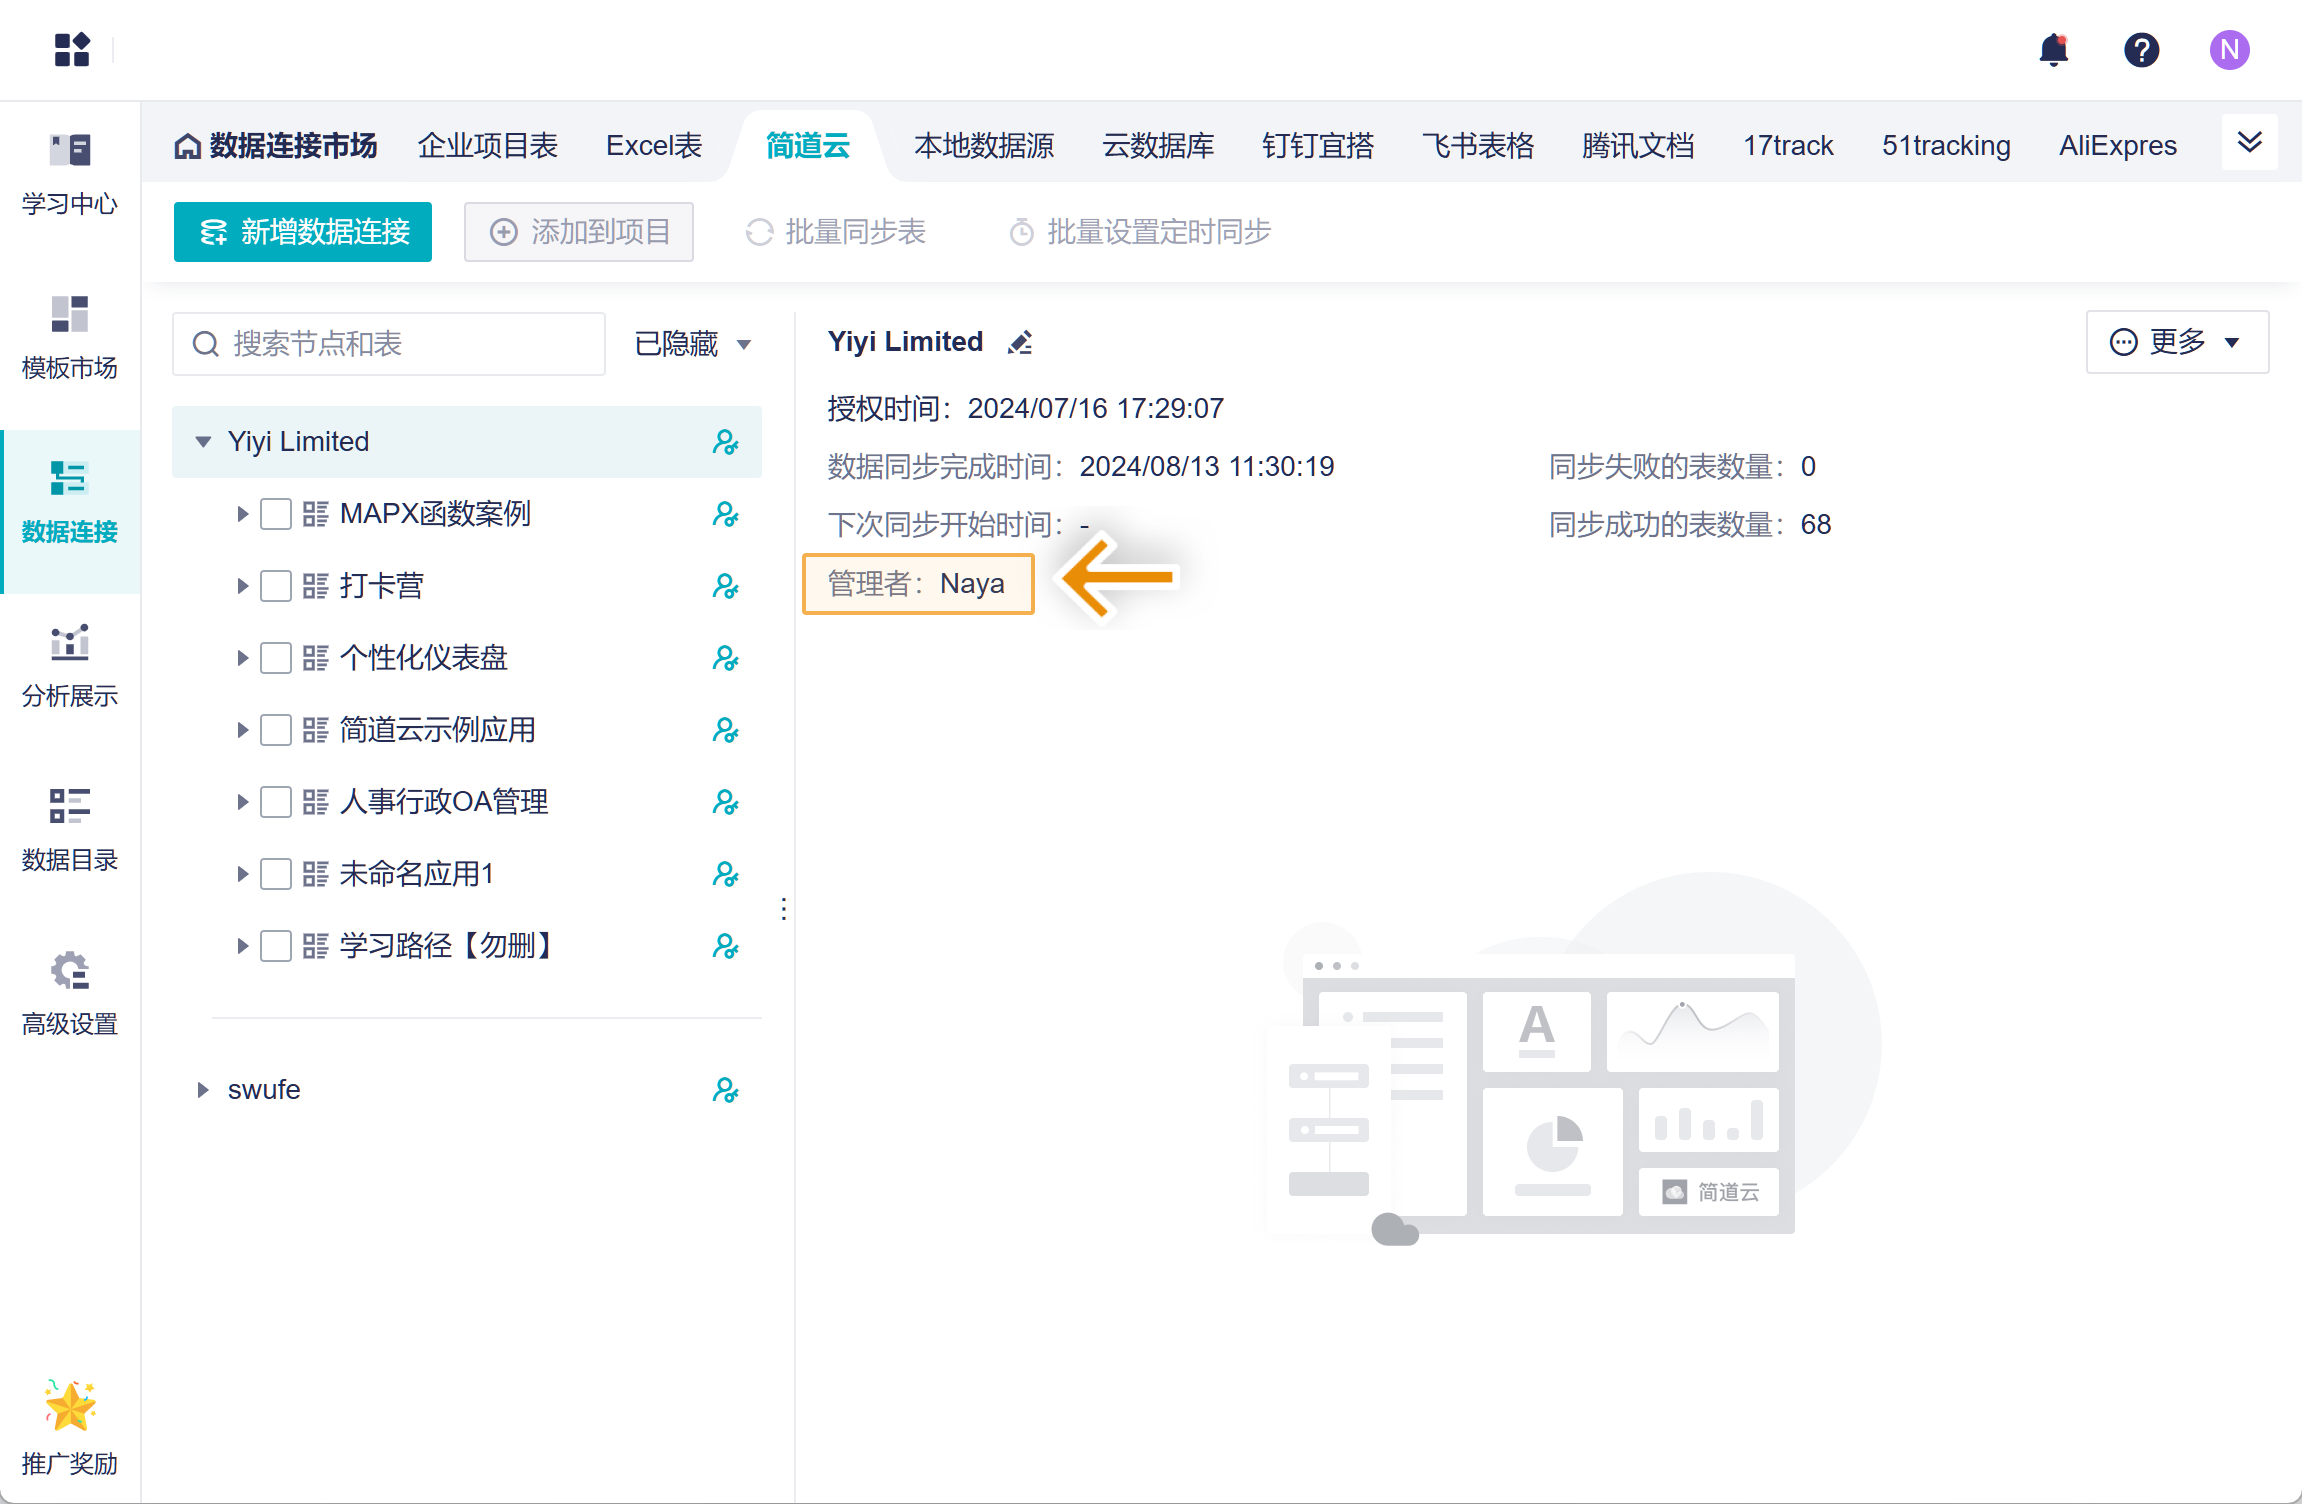Expand the swufe tree node
The width and height of the screenshot is (2302, 1504).
pyautogui.click(x=203, y=1090)
